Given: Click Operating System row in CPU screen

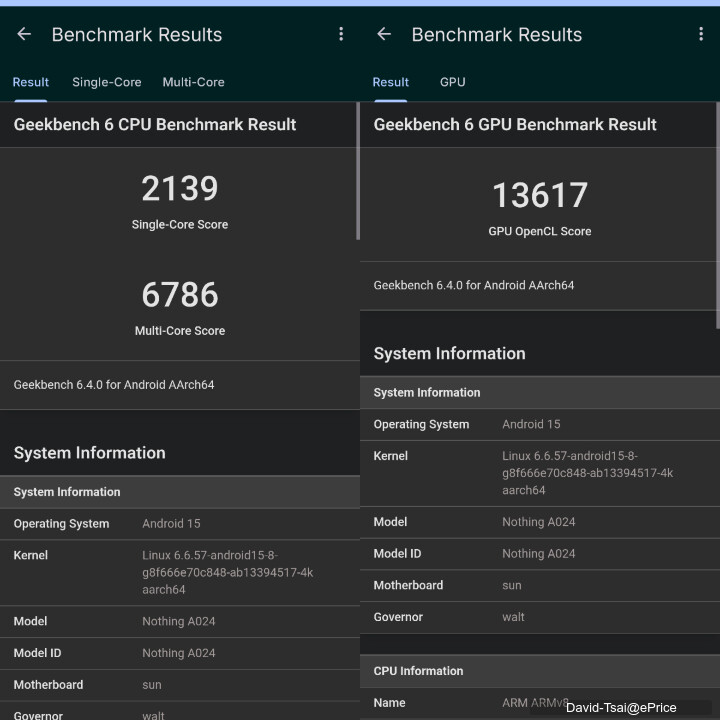Looking at the screenshot, I should point(180,524).
